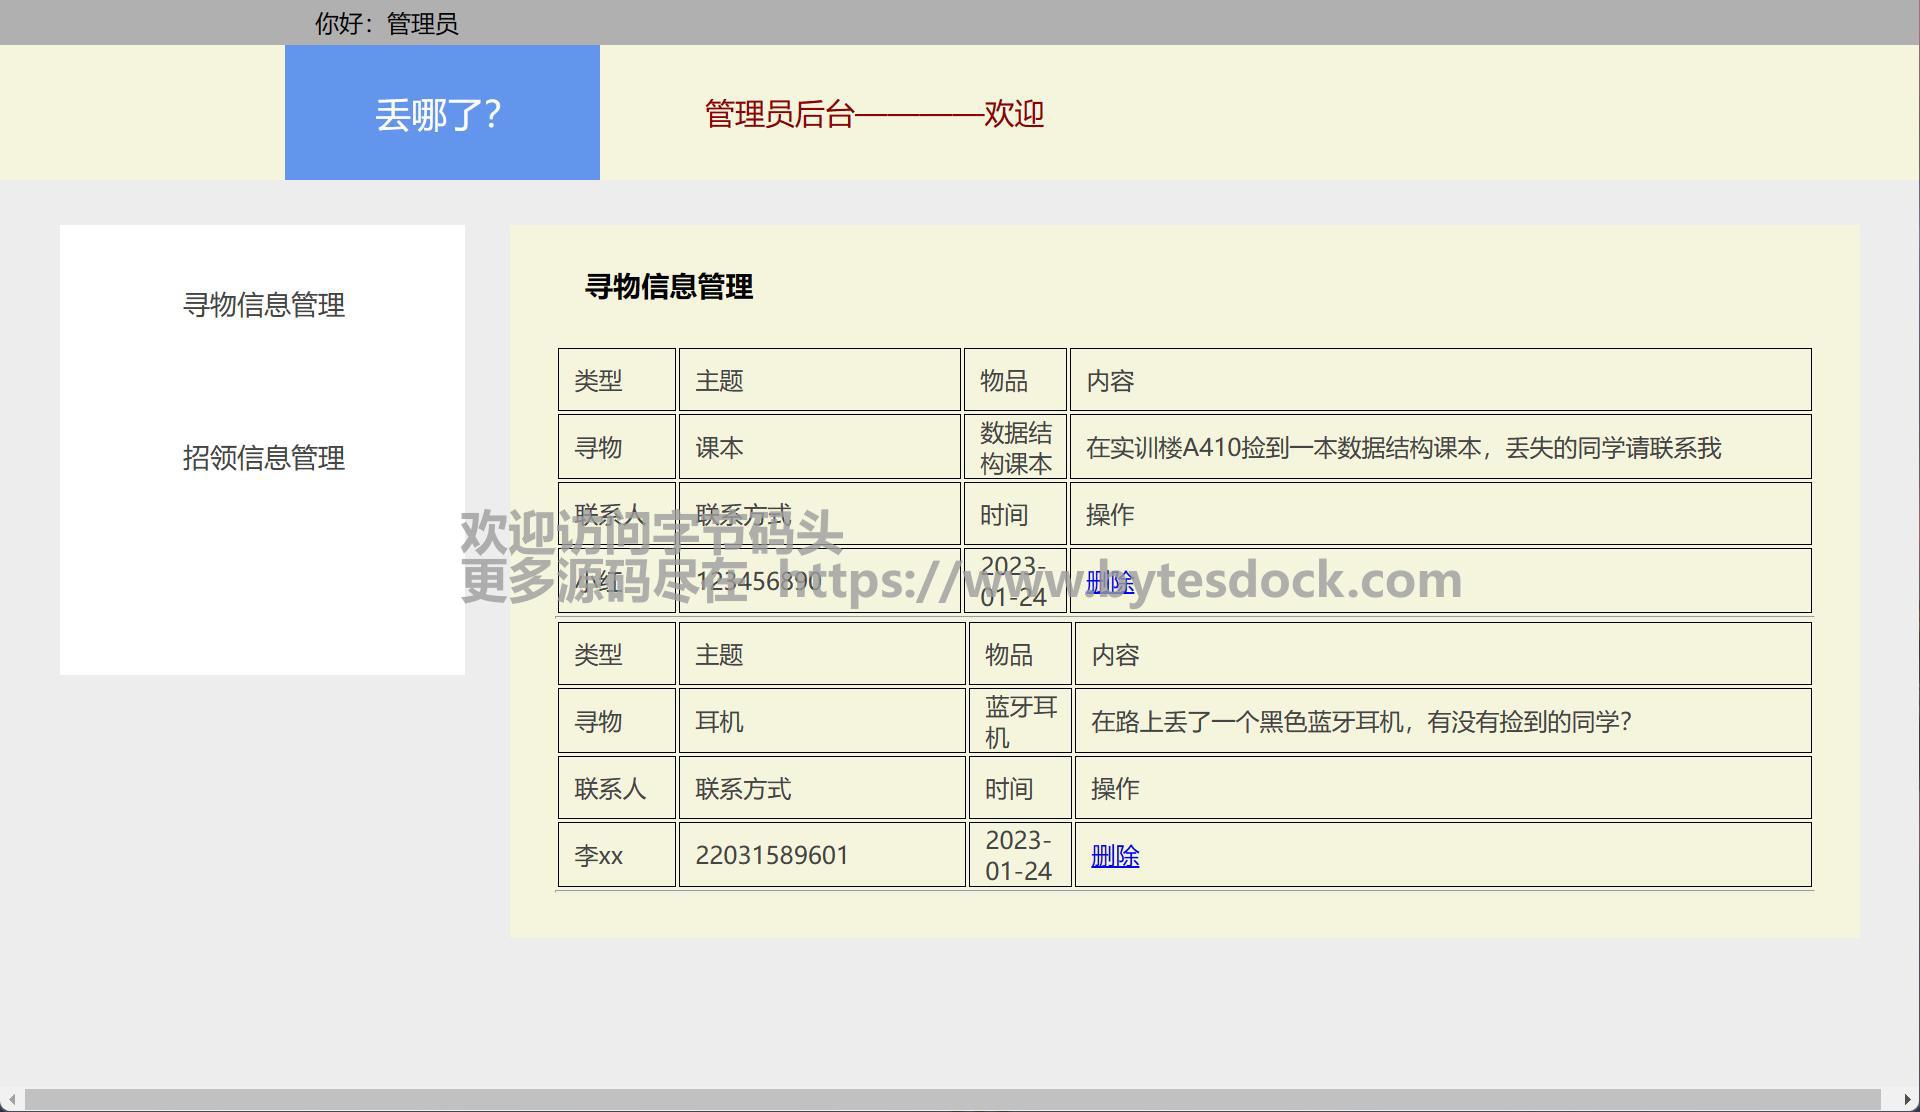Image resolution: width=1920 pixels, height=1112 pixels.
Task: Click the 课本 subject cell
Action: pos(719,448)
